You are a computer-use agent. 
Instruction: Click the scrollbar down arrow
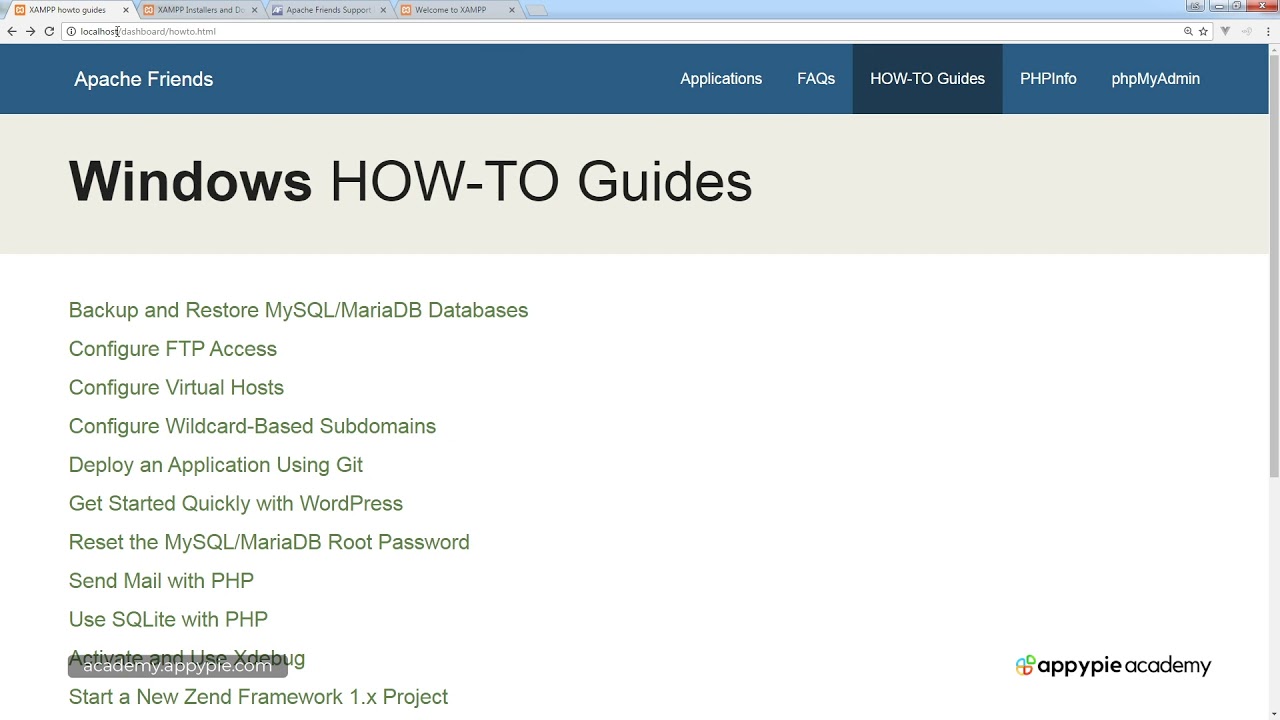pyautogui.click(x=1273, y=713)
